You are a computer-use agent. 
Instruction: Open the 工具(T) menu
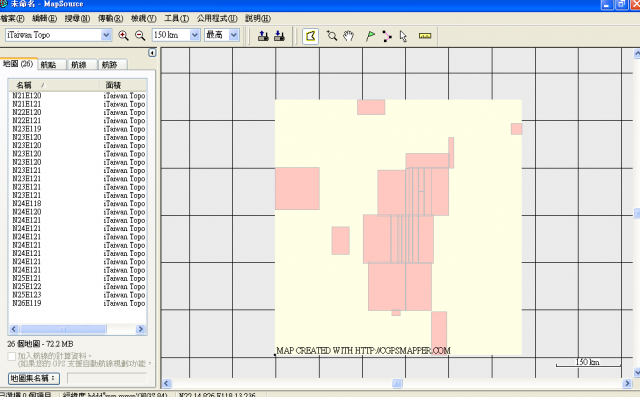pyautogui.click(x=176, y=18)
